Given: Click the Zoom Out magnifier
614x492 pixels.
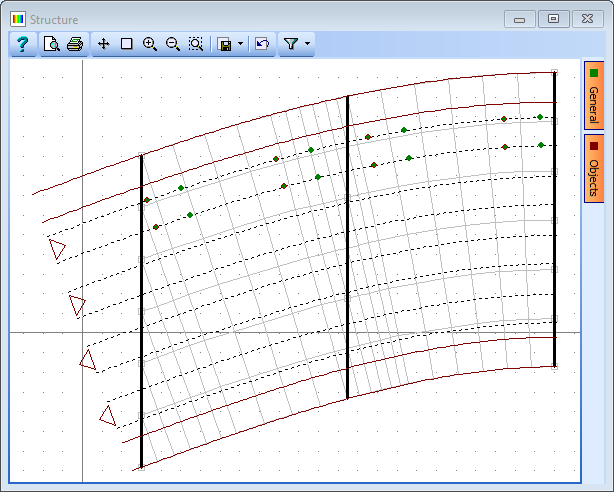Looking at the screenshot, I should pyautogui.click(x=173, y=44).
